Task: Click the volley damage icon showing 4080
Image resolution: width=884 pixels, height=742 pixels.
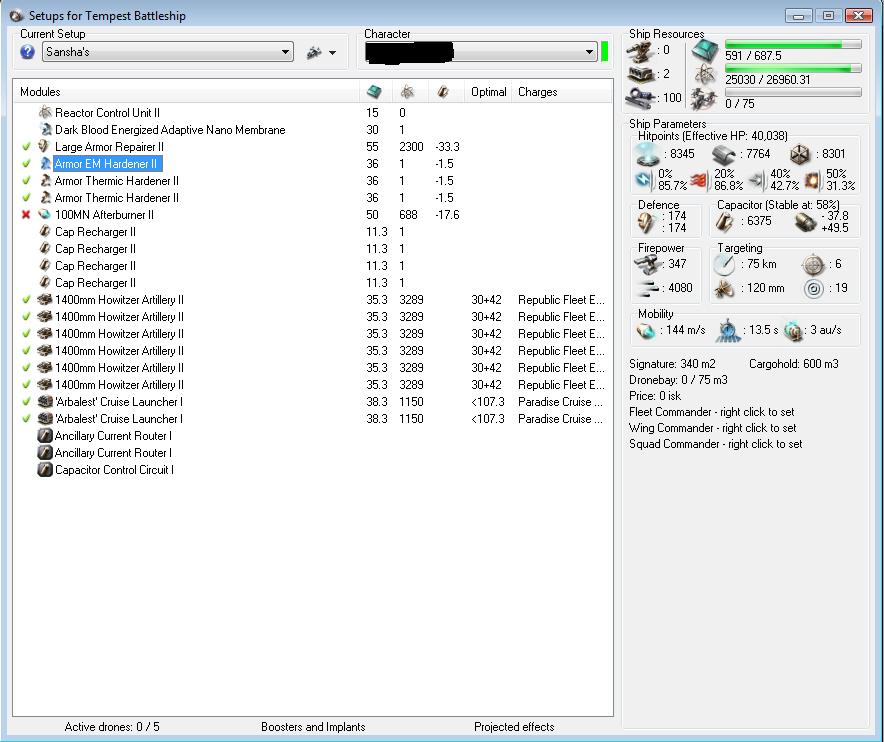Action: coord(647,288)
